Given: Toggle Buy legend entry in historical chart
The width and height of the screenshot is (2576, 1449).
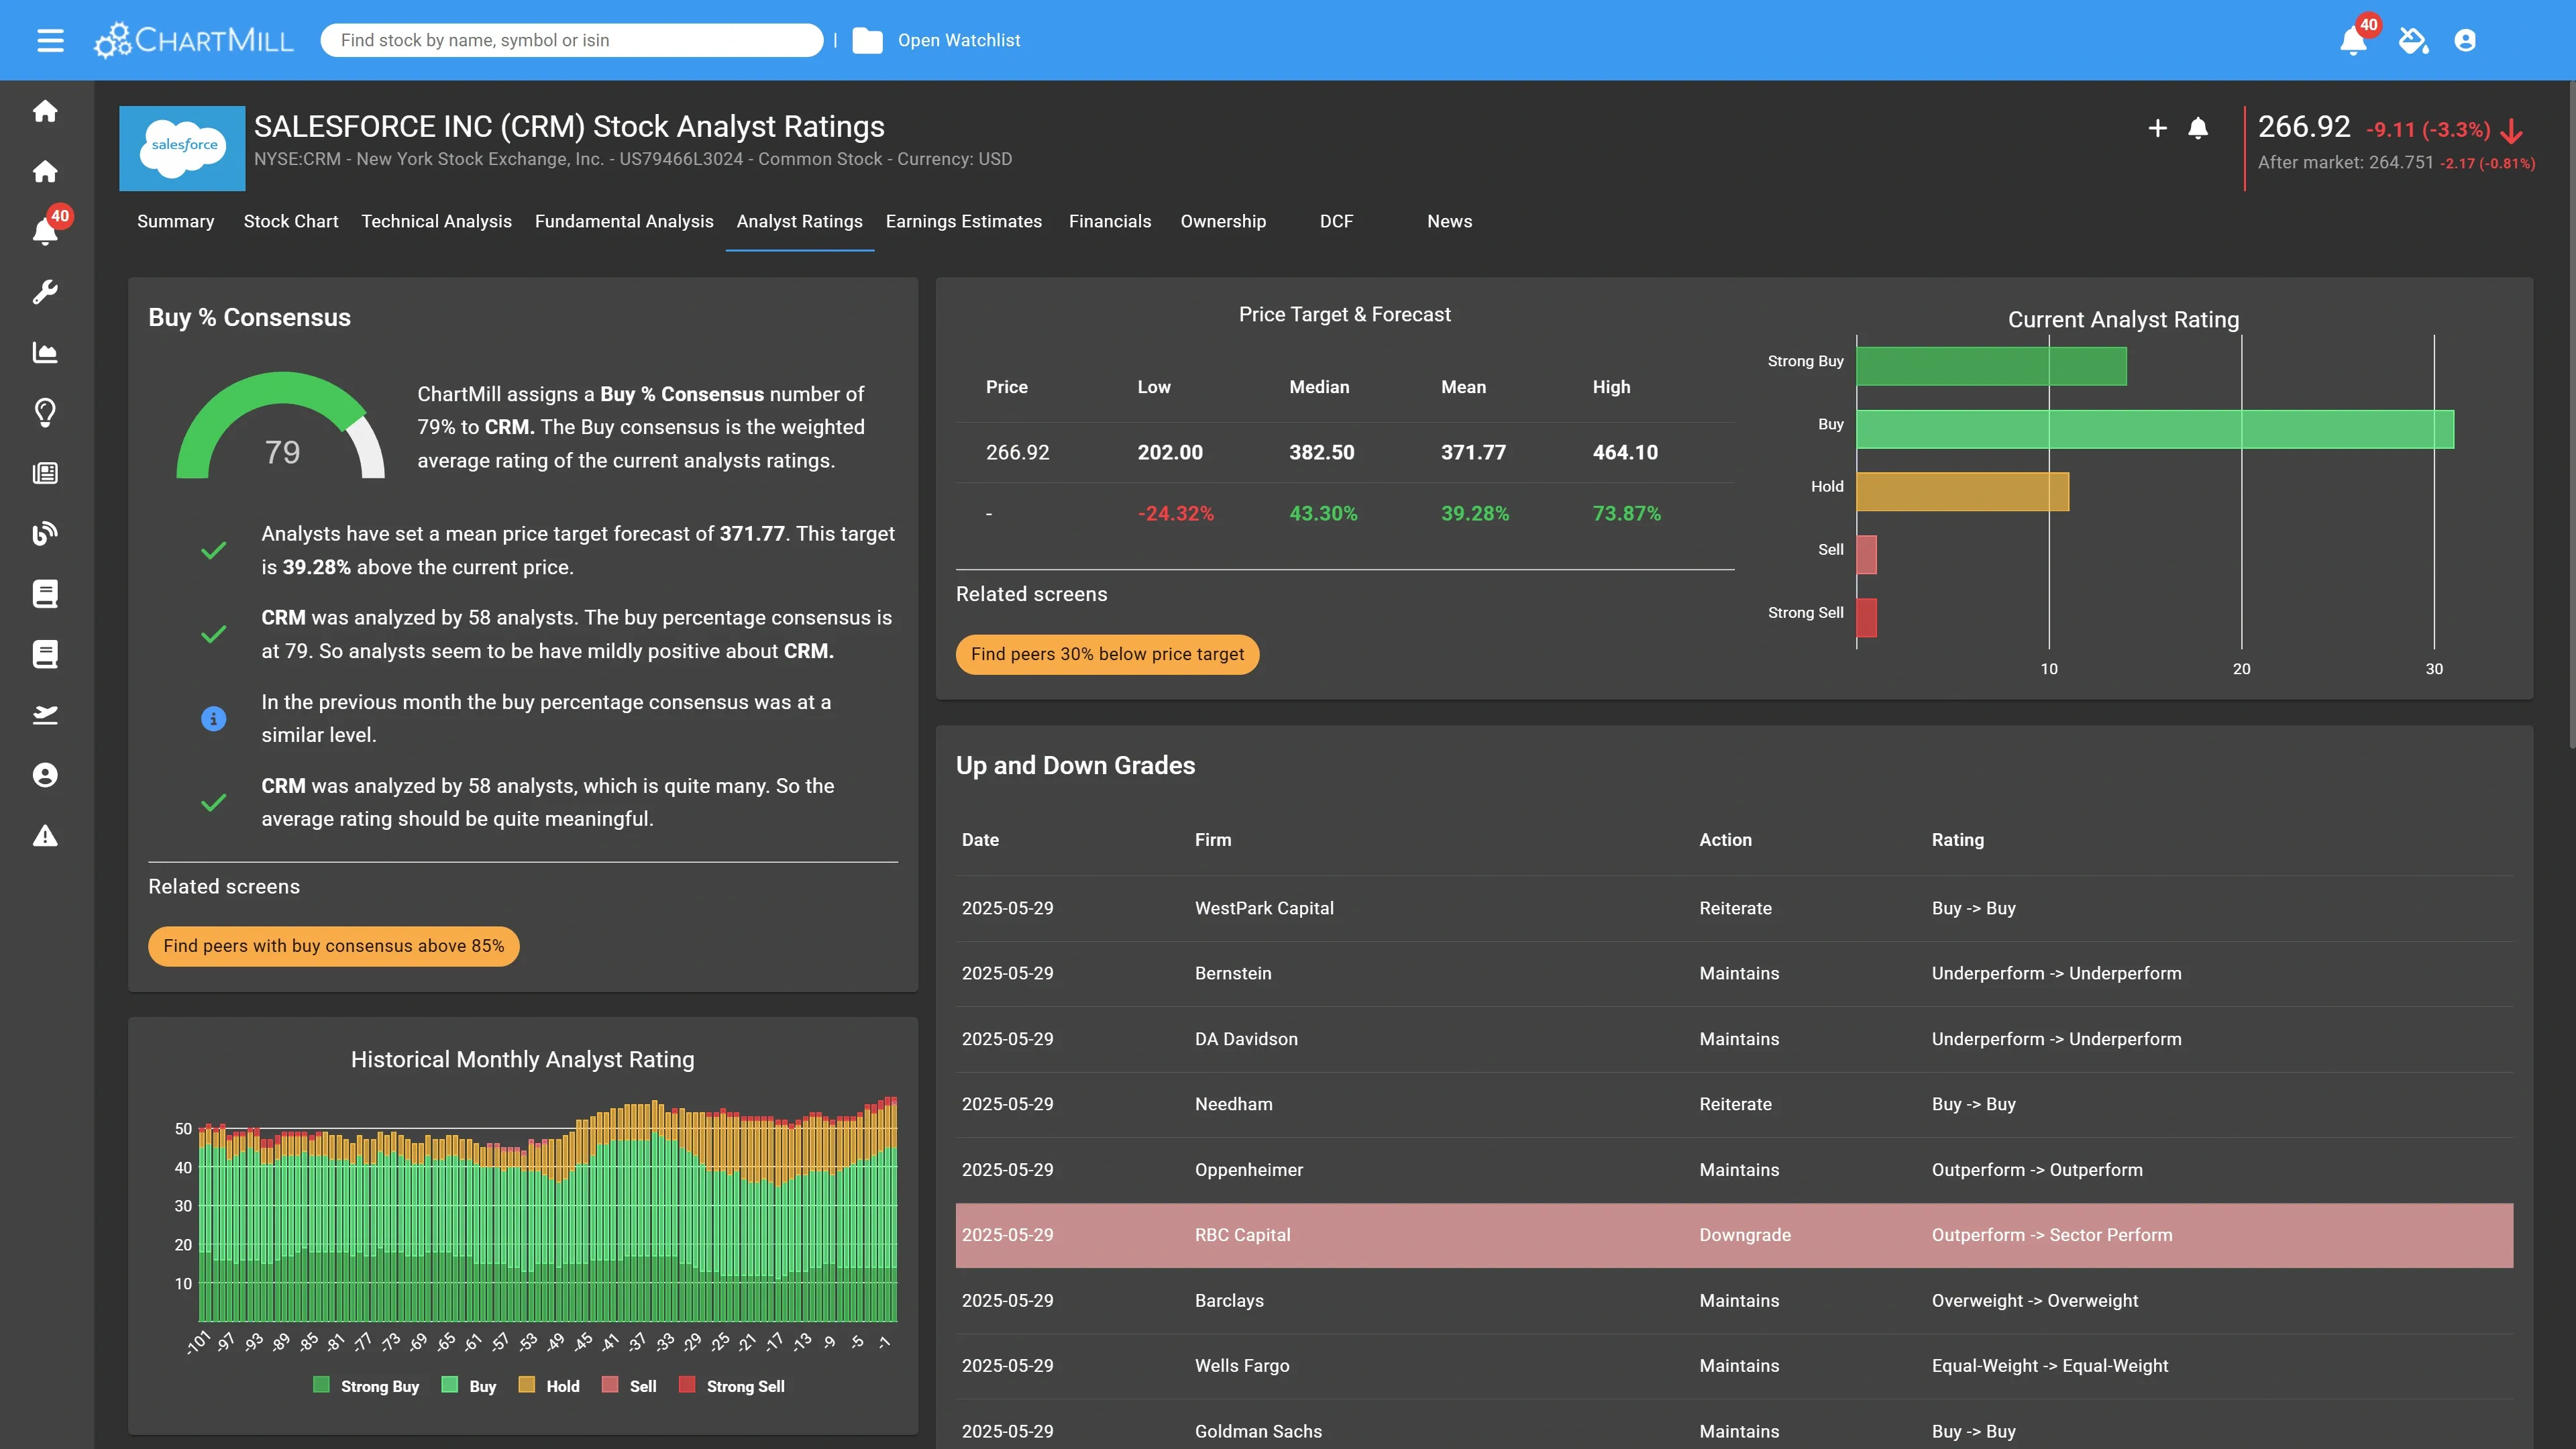Looking at the screenshot, I should coord(469,1386).
